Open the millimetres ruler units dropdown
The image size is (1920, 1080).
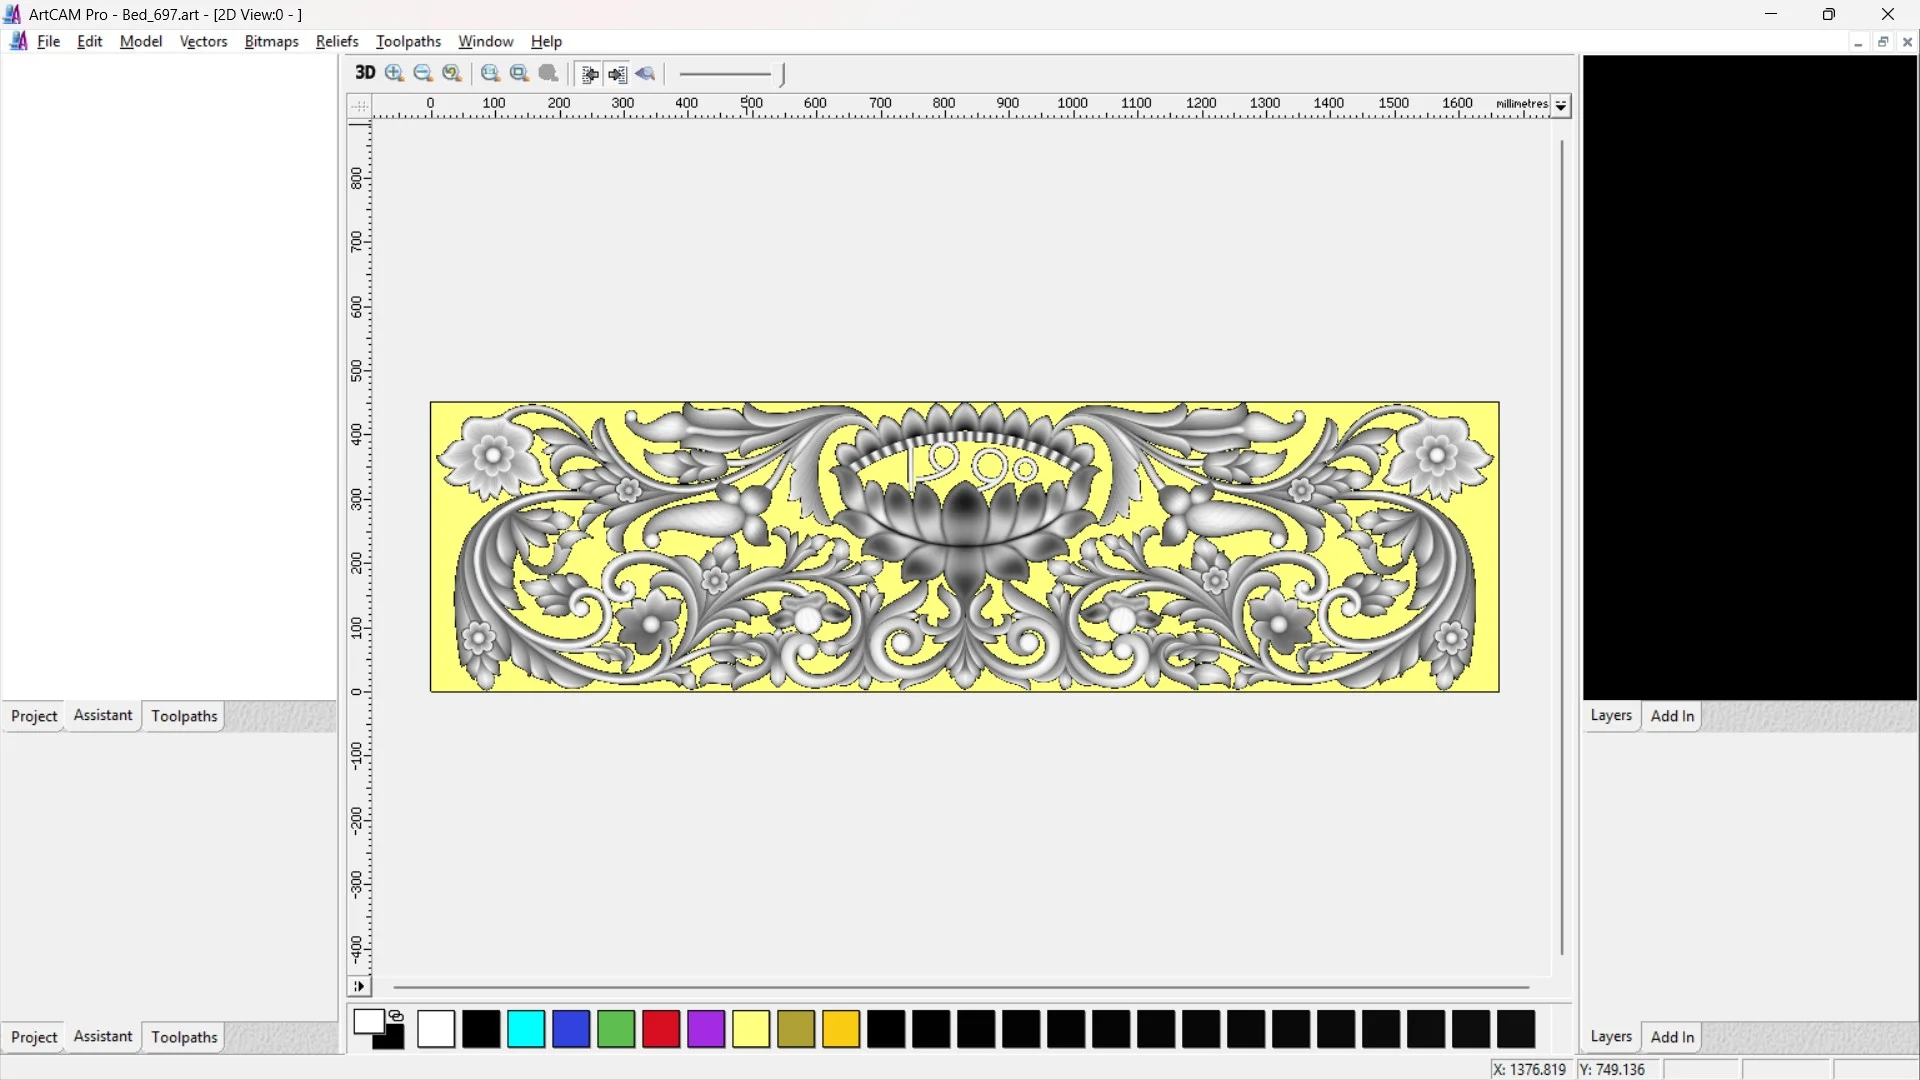tap(1560, 105)
